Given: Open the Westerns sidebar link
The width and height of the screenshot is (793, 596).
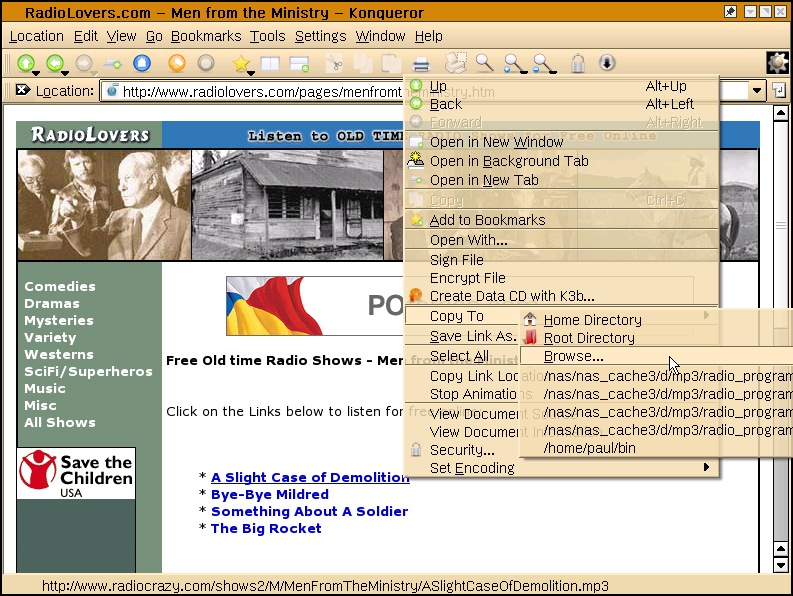Looking at the screenshot, I should tap(59, 354).
